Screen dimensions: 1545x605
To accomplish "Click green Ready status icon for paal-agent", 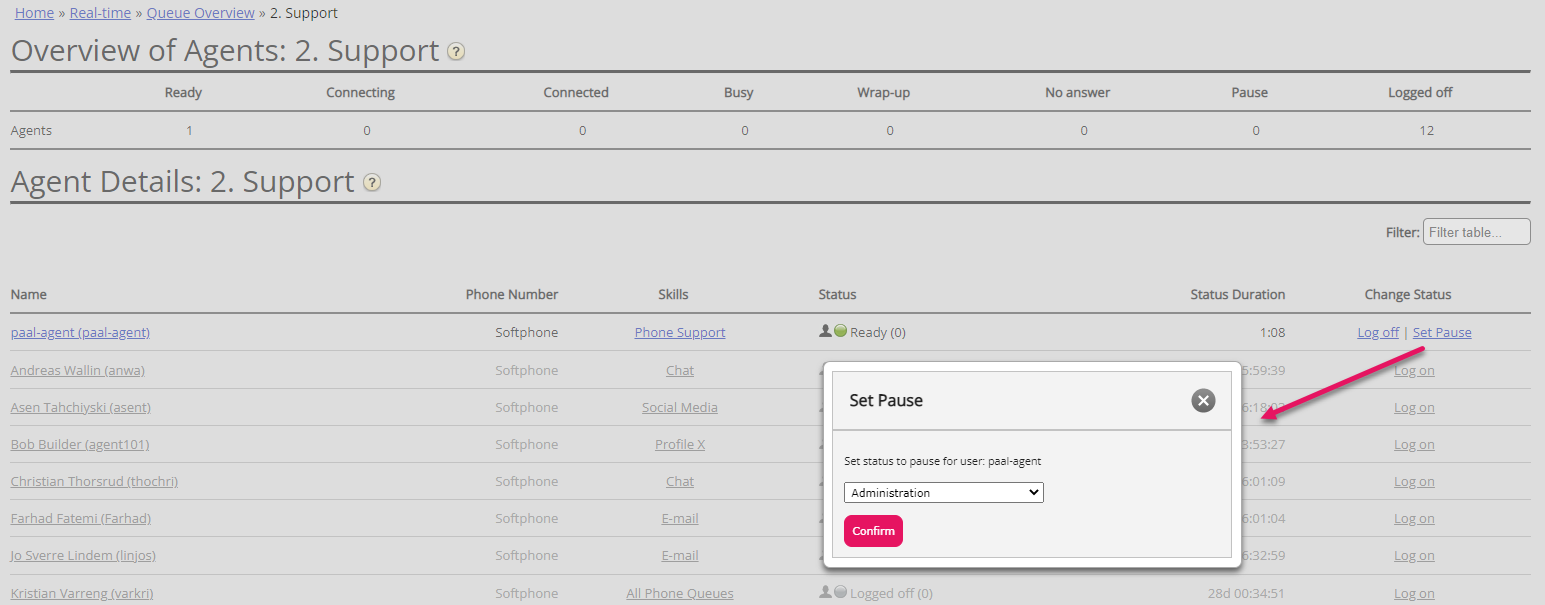I will [x=840, y=332].
